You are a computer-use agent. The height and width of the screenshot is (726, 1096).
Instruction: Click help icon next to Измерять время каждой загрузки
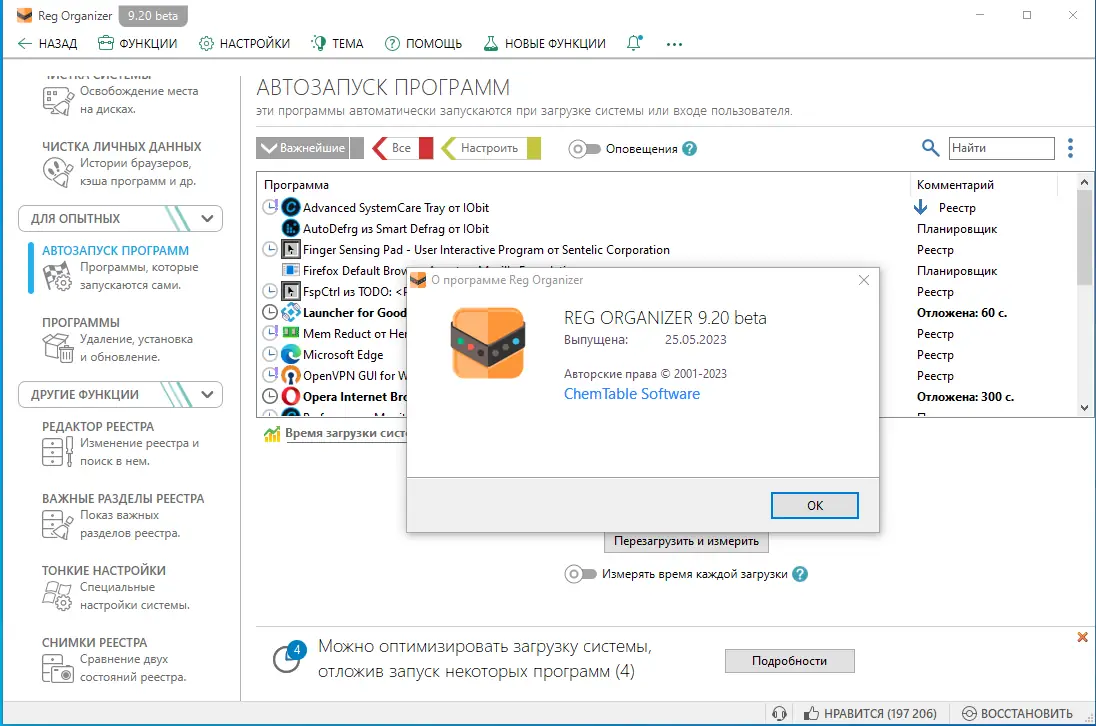tap(800, 574)
